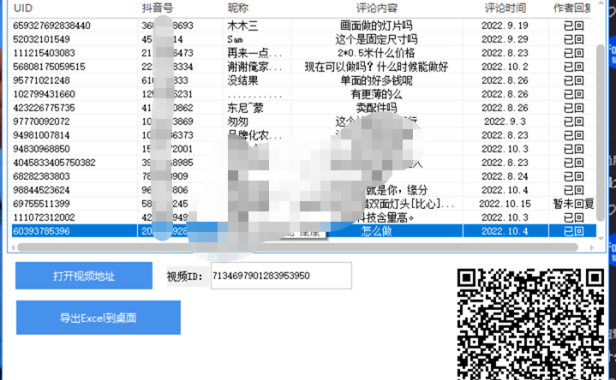Click comment 这个是固定尺寸吗
The image size is (616, 380).
point(376,39)
